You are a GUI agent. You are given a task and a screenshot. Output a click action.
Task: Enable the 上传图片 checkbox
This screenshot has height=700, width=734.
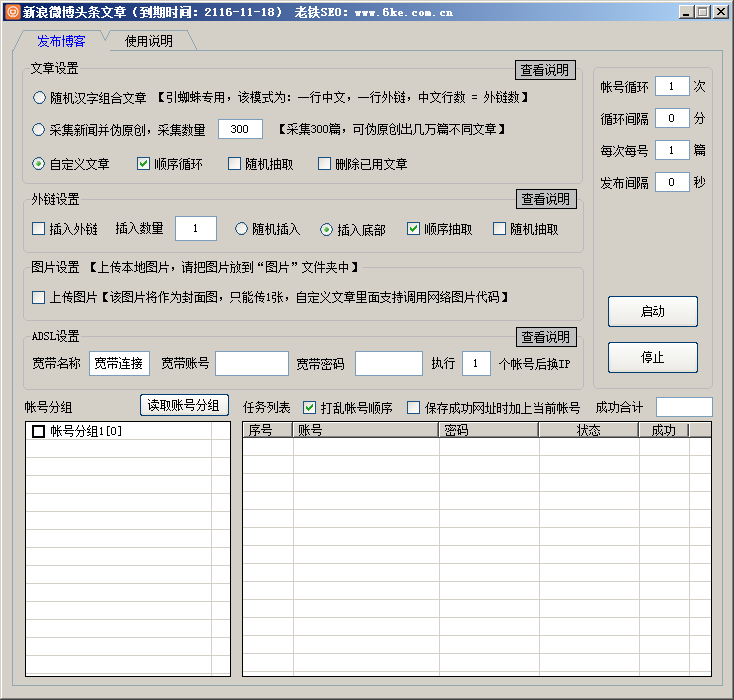39,297
